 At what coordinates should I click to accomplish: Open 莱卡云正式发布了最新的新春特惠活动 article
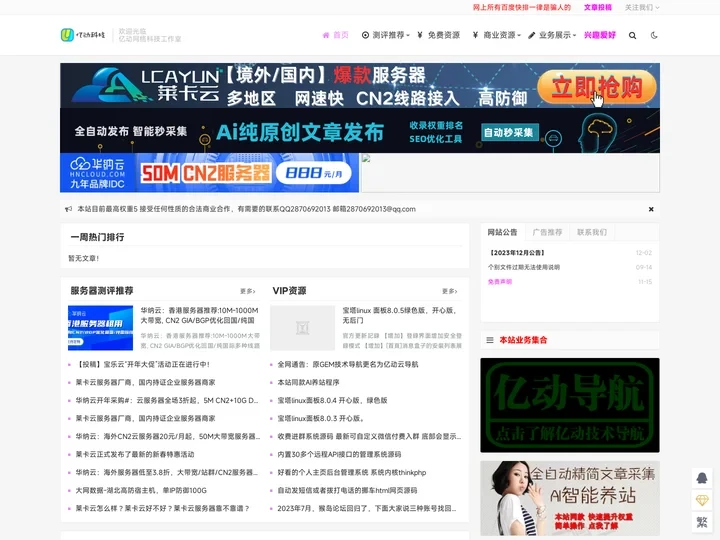coord(135,455)
